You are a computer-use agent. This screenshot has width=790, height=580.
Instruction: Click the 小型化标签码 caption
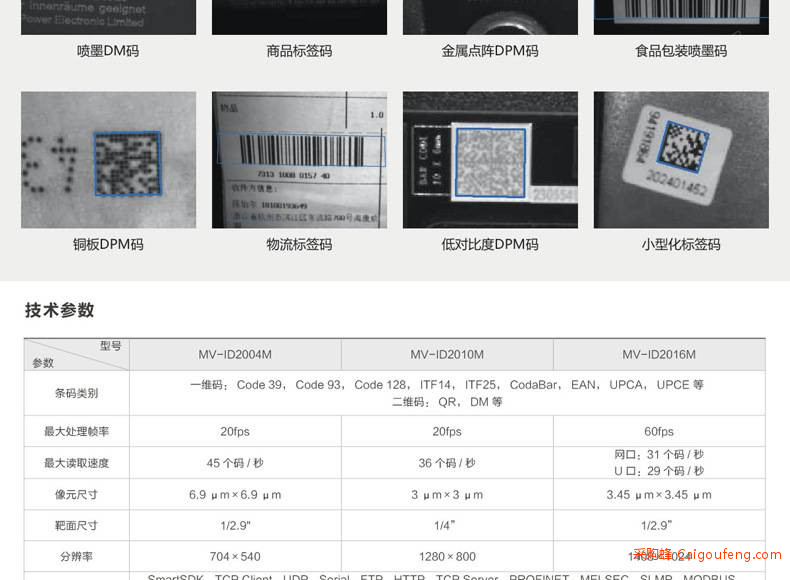pyautogui.click(x=681, y=244)
